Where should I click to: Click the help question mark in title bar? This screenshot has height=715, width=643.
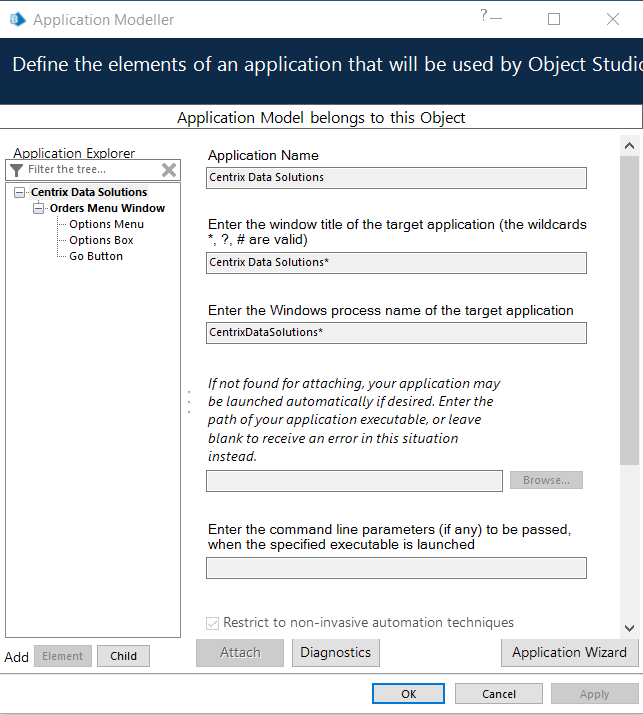(x=484, y=15)
